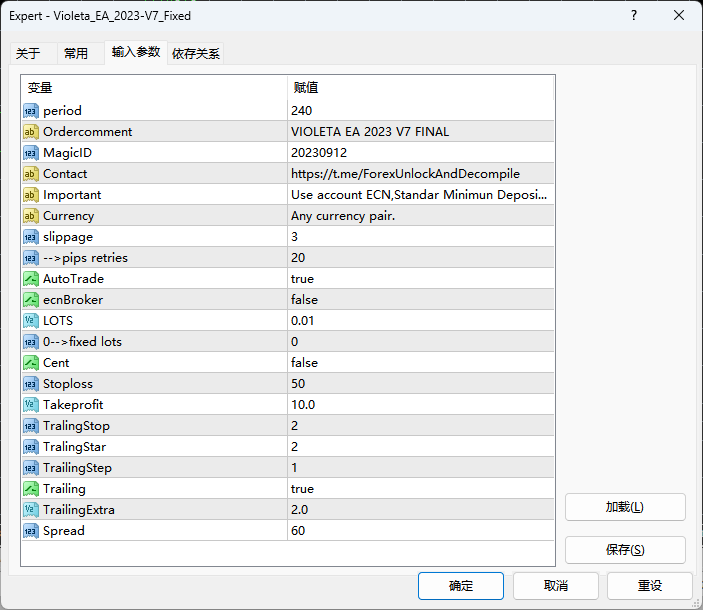Click the boolean icon beside AutoTrade
The height and width of the screenshot is (610, 703).
tap(31, 279)
